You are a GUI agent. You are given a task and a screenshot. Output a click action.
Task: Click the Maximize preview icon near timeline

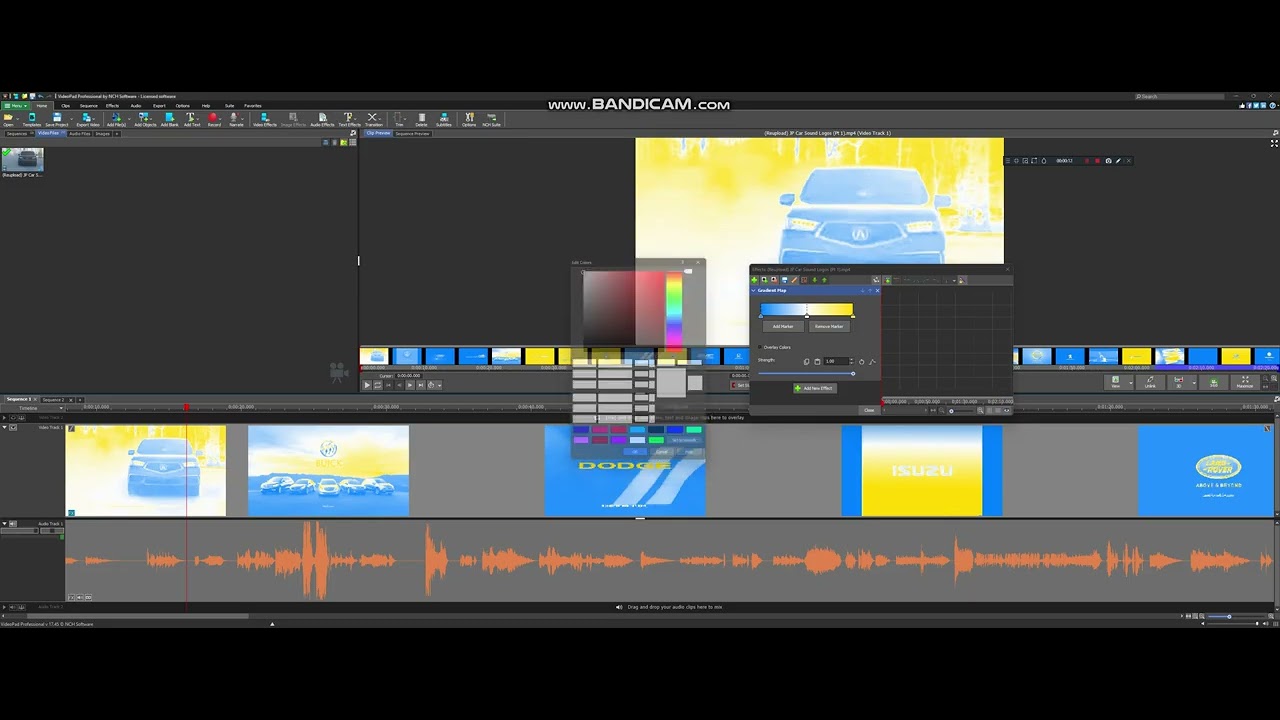[1245, 381]
